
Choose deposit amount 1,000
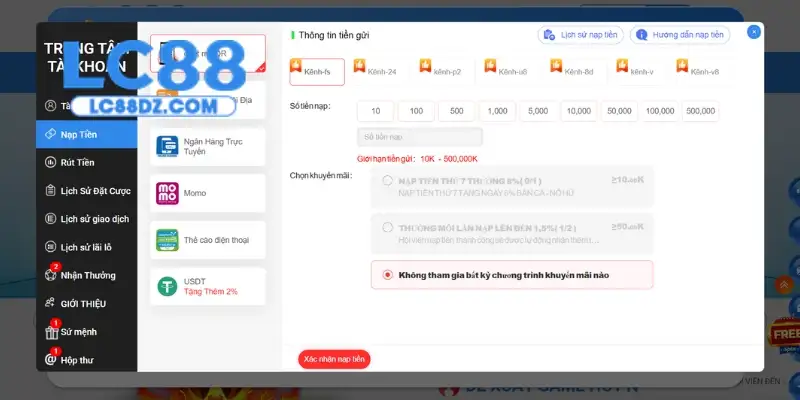(497, 111)
